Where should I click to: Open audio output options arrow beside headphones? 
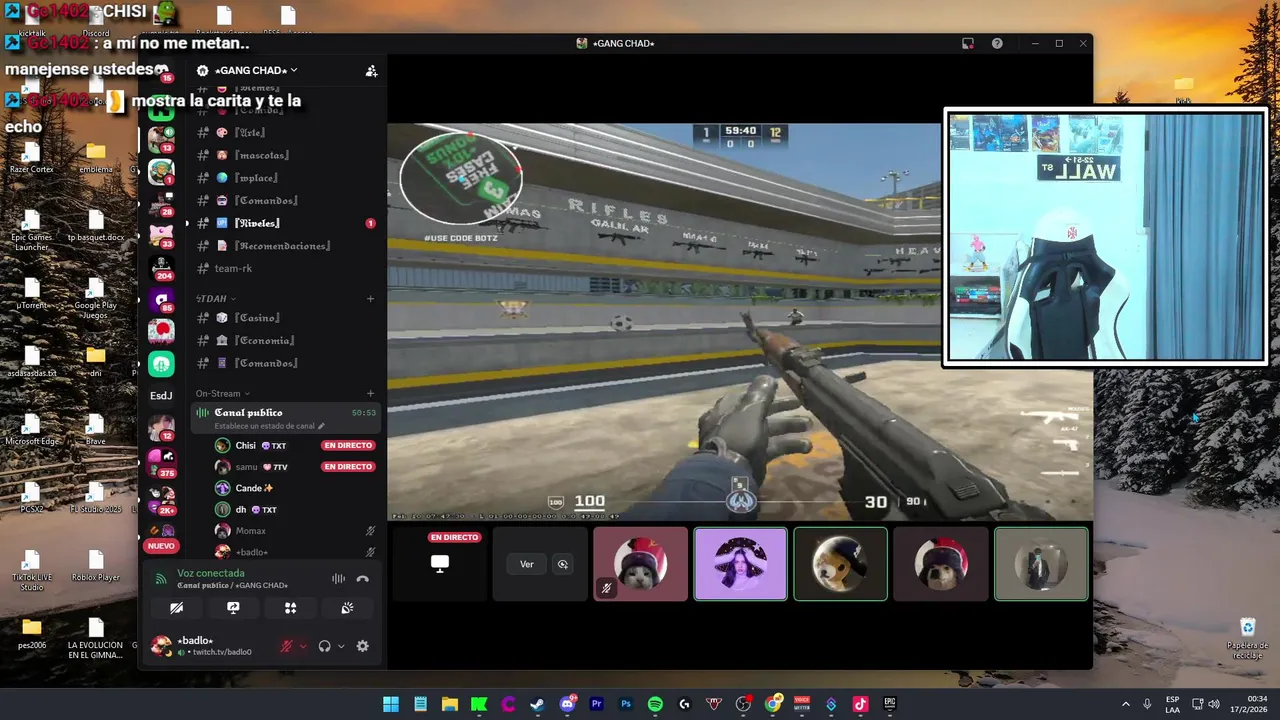coord(341,646)
